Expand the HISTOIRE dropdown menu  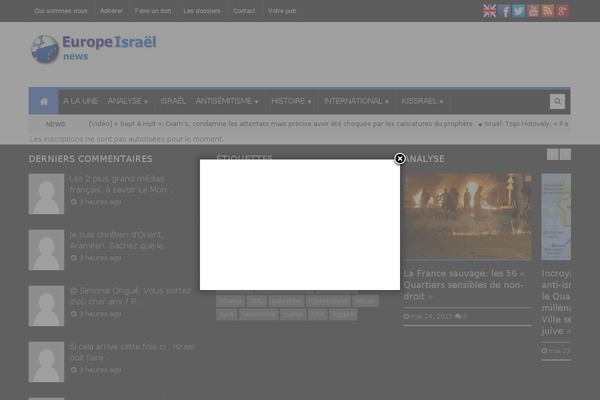(x=291, y=101)
